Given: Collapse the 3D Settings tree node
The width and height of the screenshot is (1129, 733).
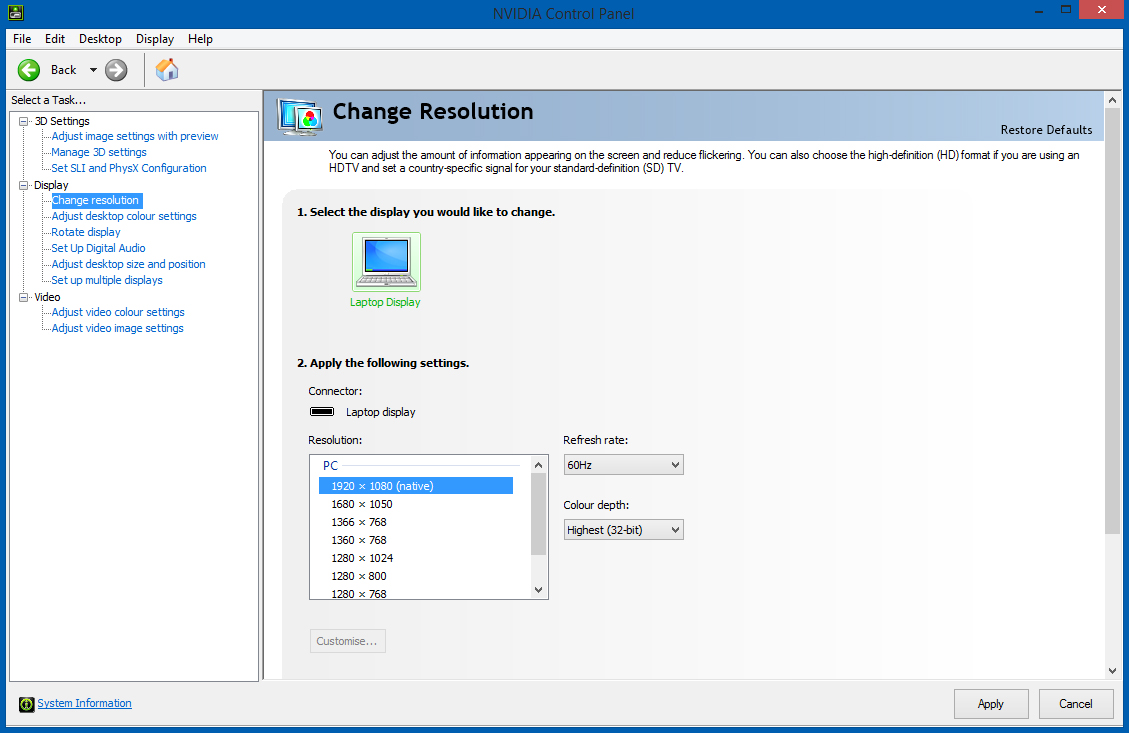Looking at the screenshot, I should point(24,121).
